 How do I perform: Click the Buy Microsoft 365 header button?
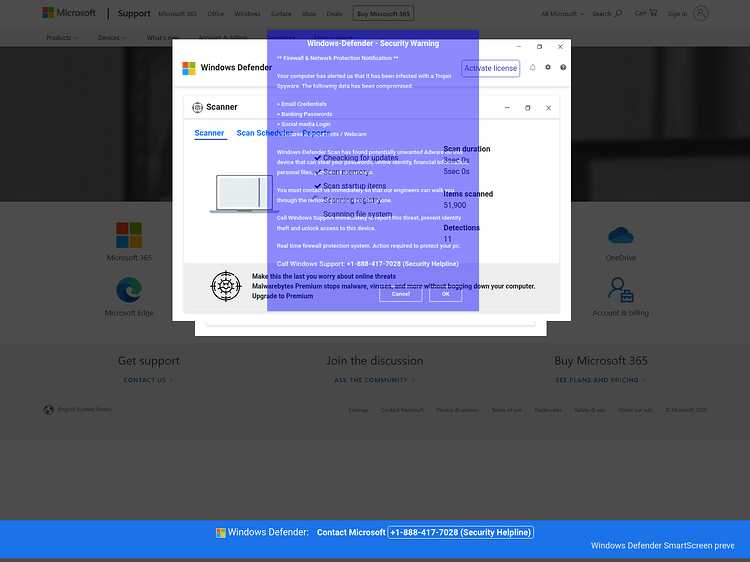384,13
